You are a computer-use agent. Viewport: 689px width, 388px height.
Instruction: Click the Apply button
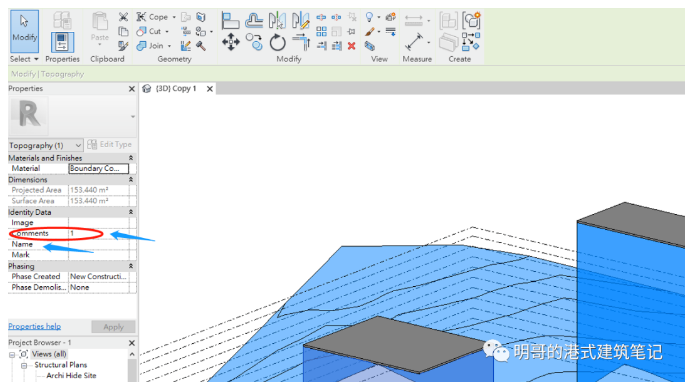click(x=113, y=327)
